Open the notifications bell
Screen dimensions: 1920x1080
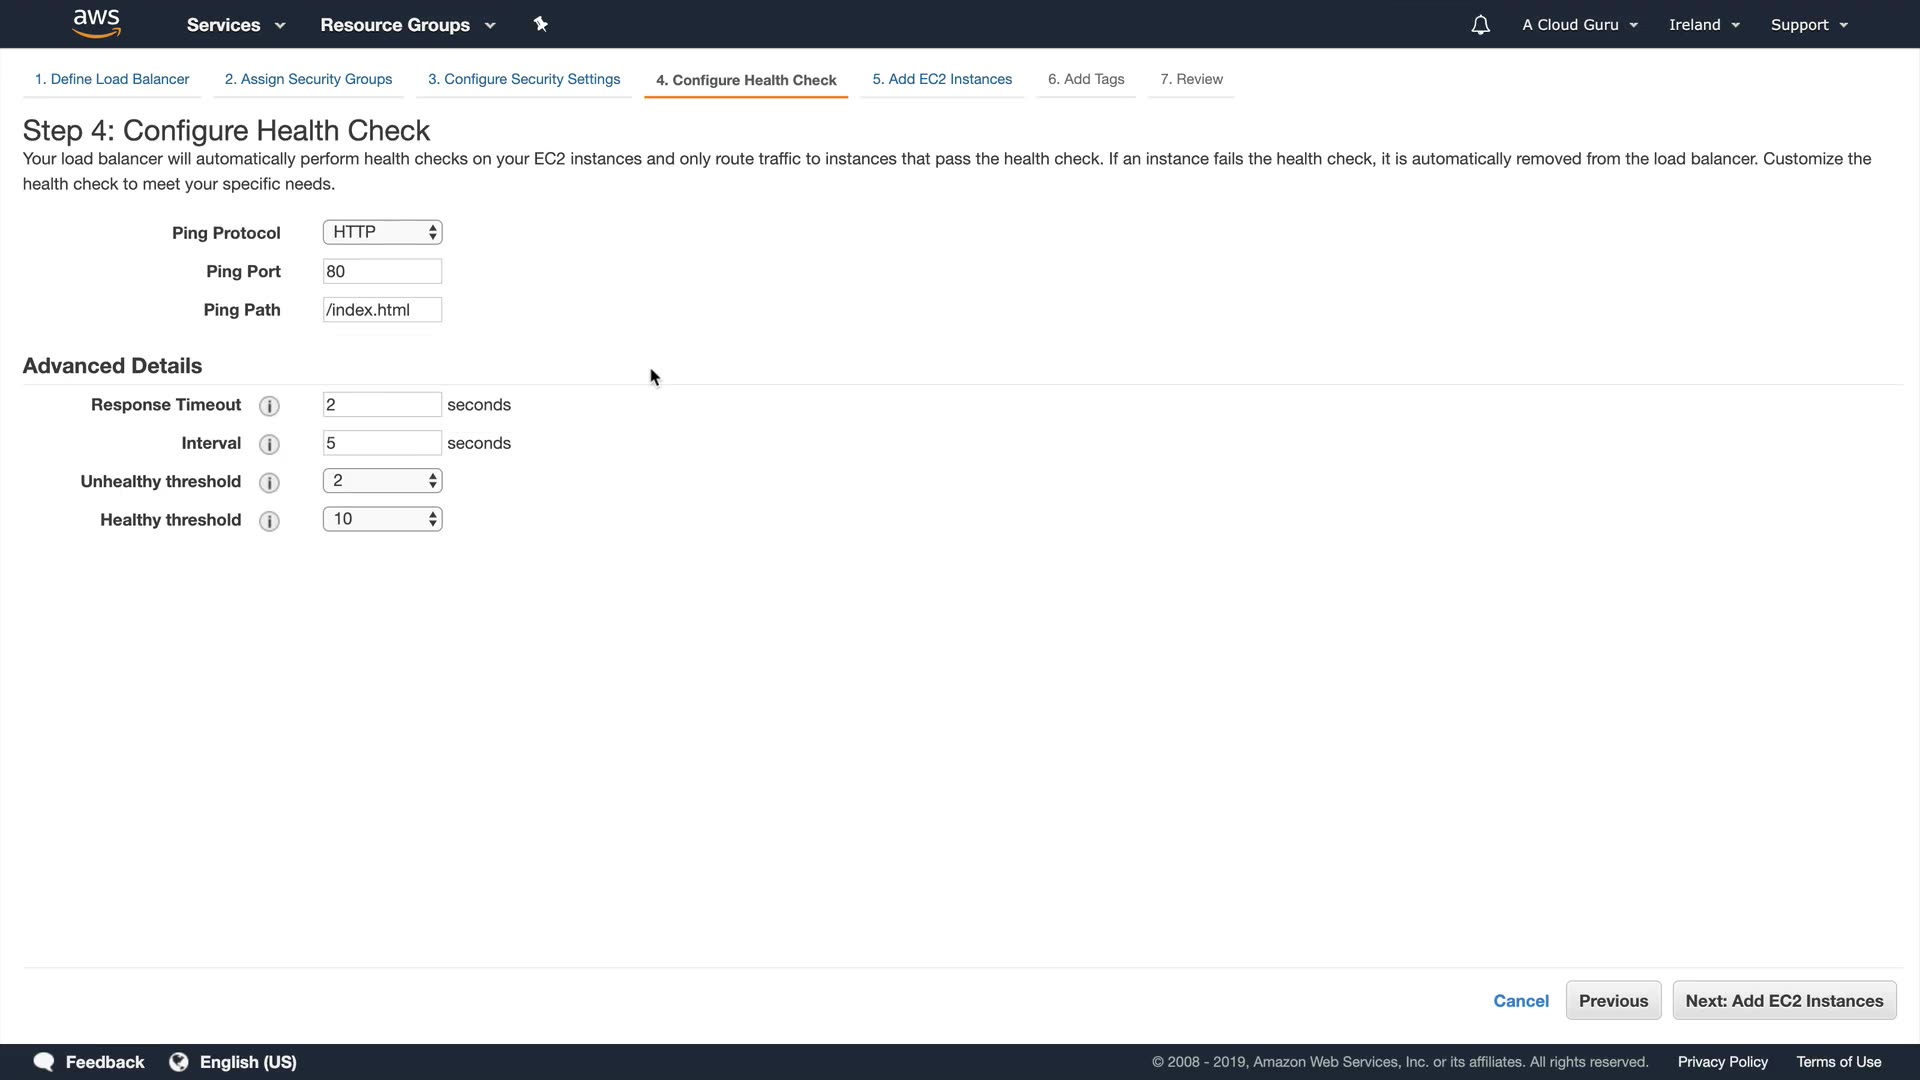click(1480, 25)
